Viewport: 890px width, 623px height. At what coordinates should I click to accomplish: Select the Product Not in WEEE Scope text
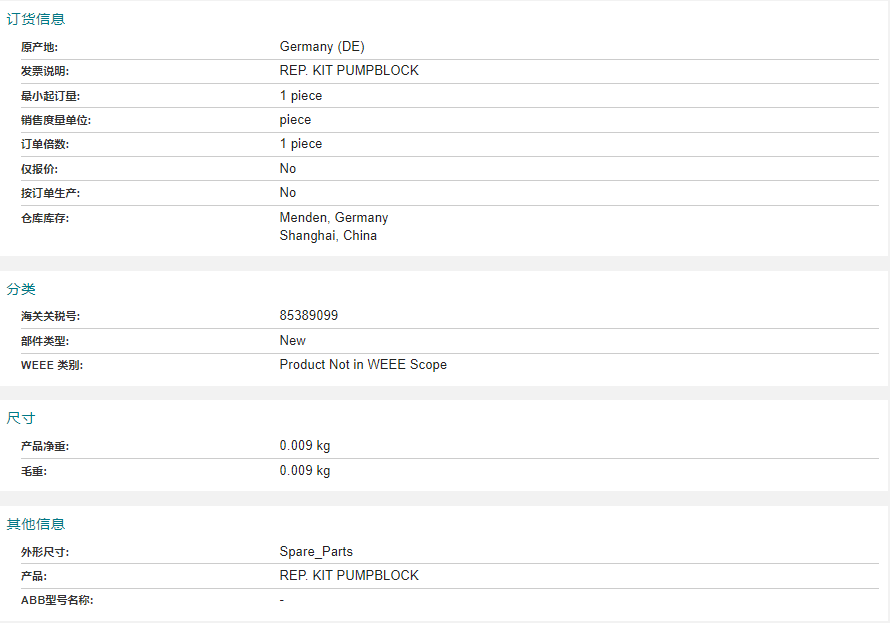coord(363,364)
